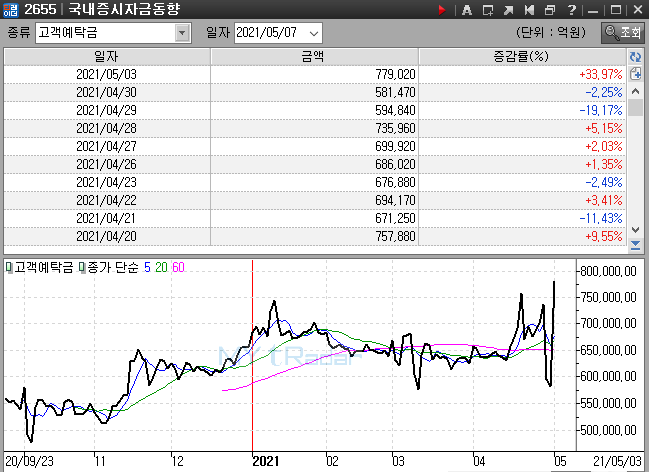Click the add-window icon in title bar
The width and height of the screenshot is (649, 472).
coord(487,10)
